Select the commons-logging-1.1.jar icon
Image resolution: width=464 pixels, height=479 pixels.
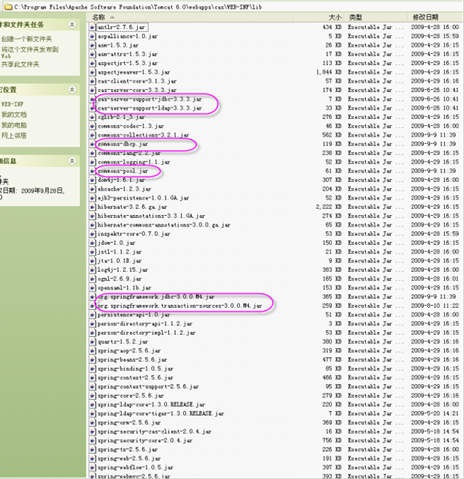click(x=93, y=162)
